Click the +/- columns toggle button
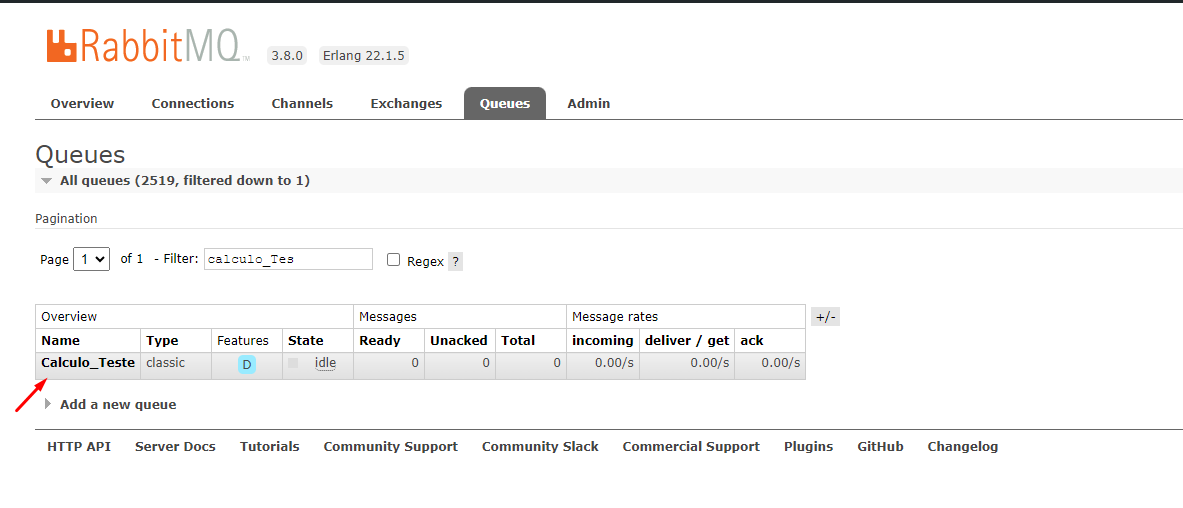Image resolution: width=1183 pixels, height=508 pixels. click(825, 317)
